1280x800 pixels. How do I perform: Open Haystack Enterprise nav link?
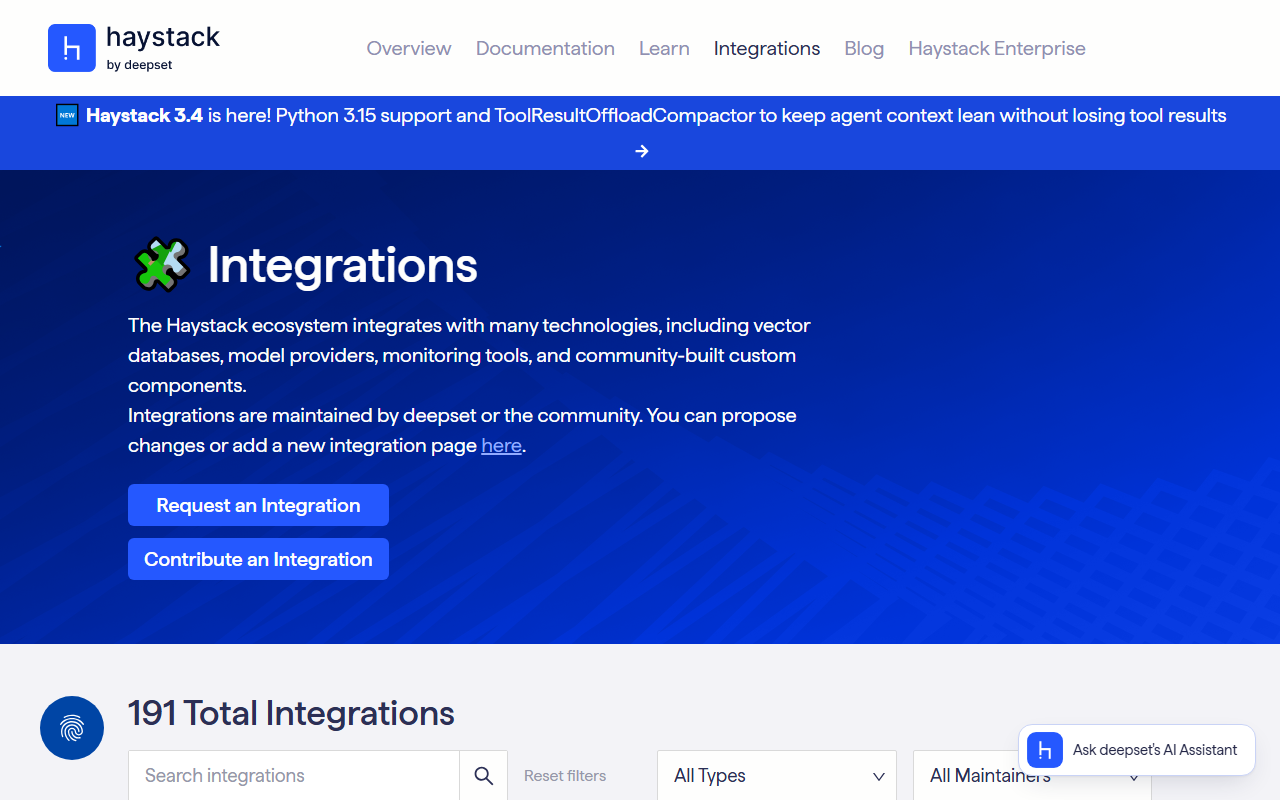[997, 48]
